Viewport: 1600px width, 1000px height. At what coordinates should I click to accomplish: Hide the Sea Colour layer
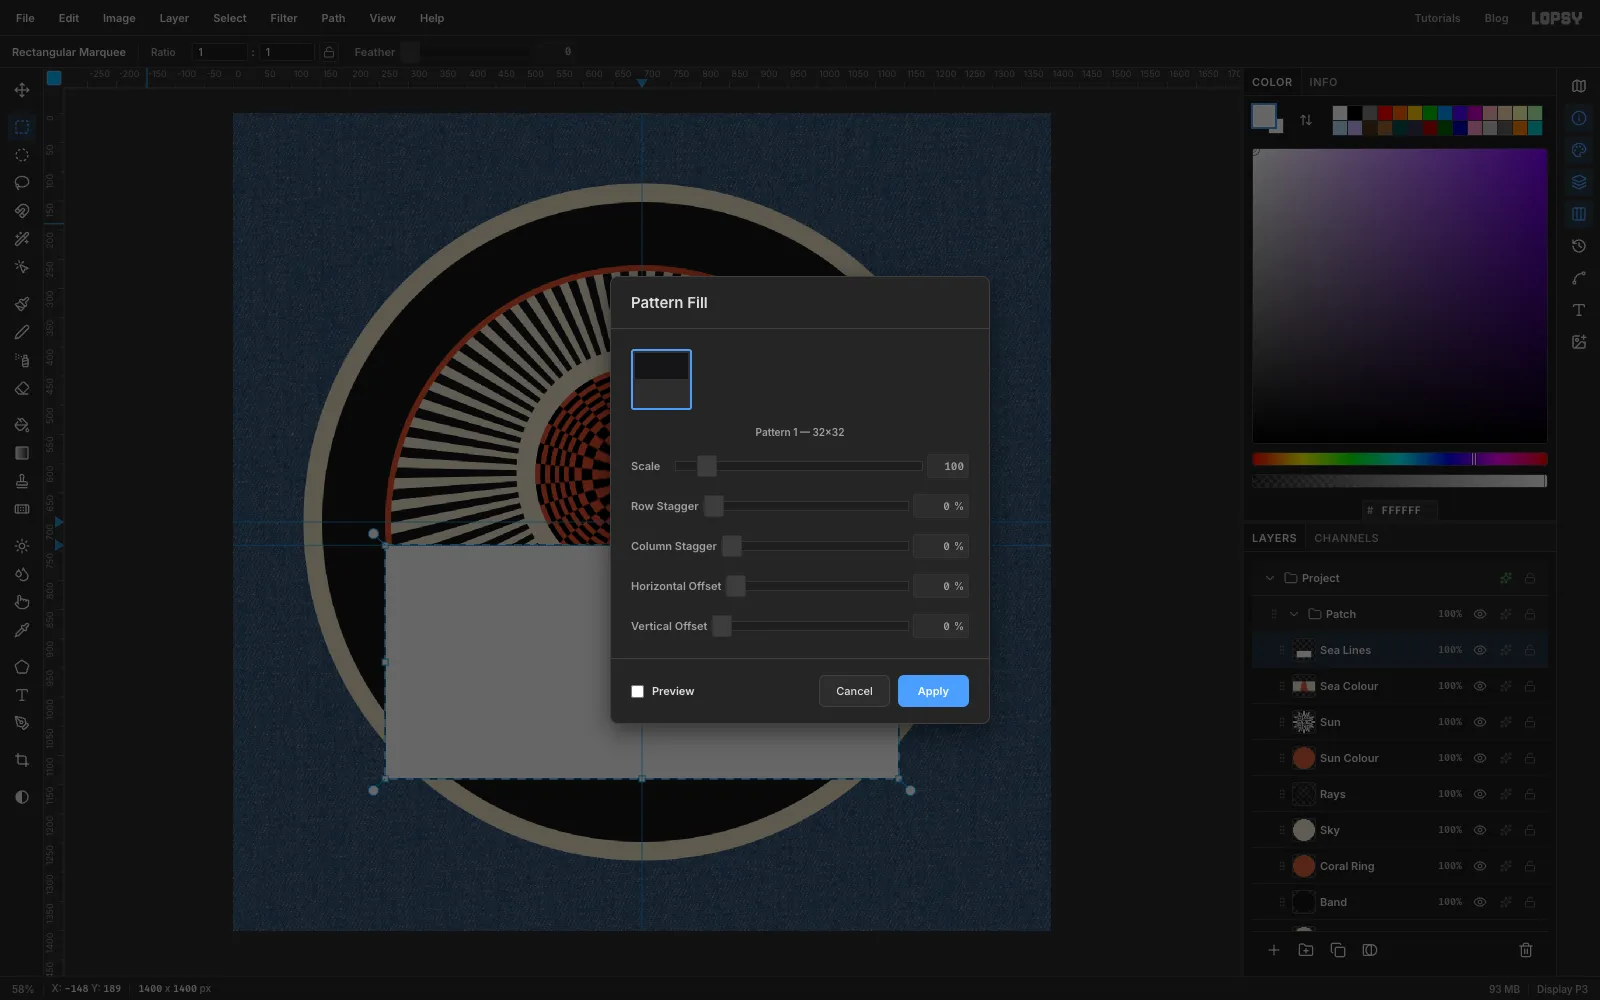(x=1480, y=686)
